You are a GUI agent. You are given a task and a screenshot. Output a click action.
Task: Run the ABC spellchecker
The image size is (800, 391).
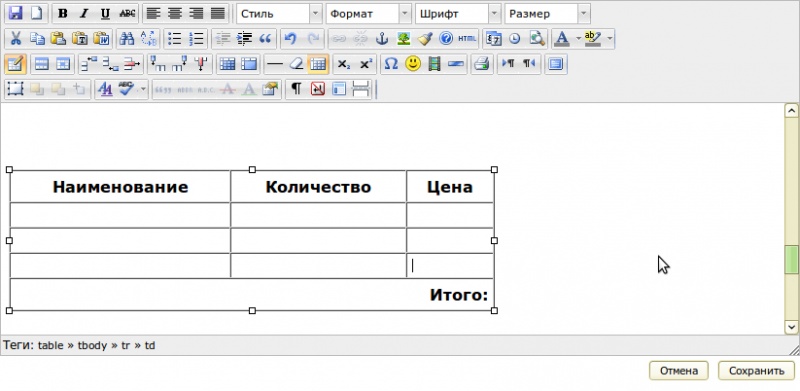(126, 89)
